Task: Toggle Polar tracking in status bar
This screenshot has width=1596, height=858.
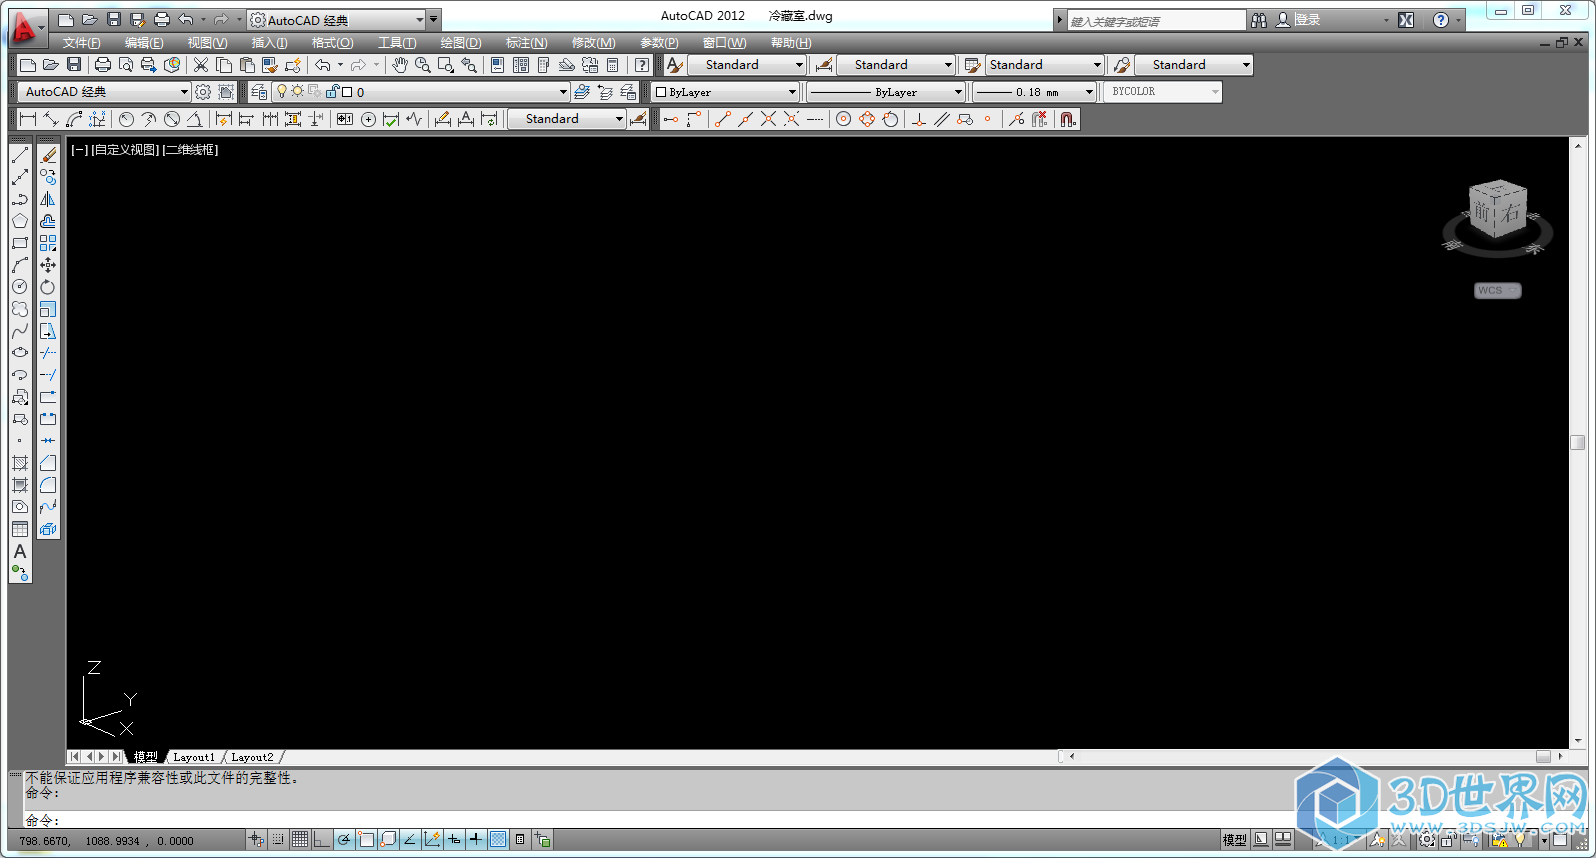Action: (x=344, y=840)
